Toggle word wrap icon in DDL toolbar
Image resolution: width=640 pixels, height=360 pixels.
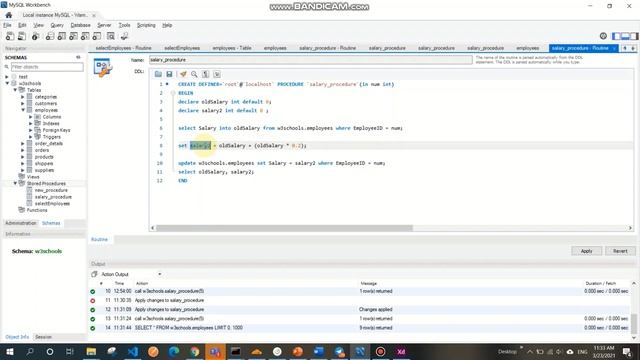[x=217, y=74]
